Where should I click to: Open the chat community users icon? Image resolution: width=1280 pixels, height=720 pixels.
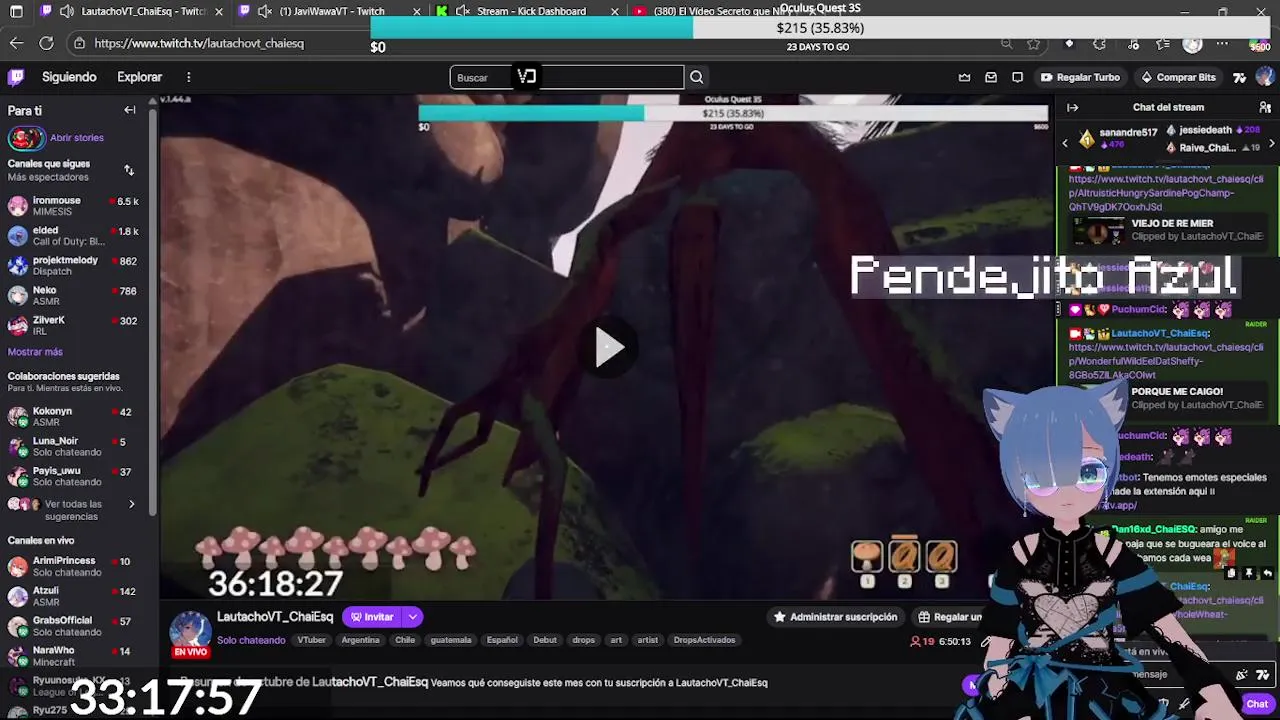(x=1265, y=107)
